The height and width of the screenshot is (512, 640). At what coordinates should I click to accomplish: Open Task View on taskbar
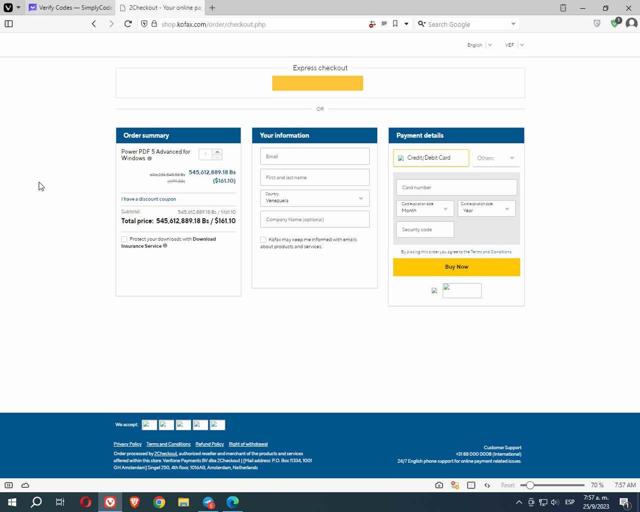click(x=60, y=502)
